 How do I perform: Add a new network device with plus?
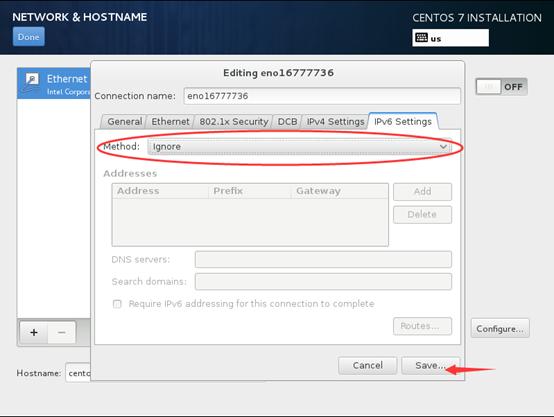coord(34,333)
